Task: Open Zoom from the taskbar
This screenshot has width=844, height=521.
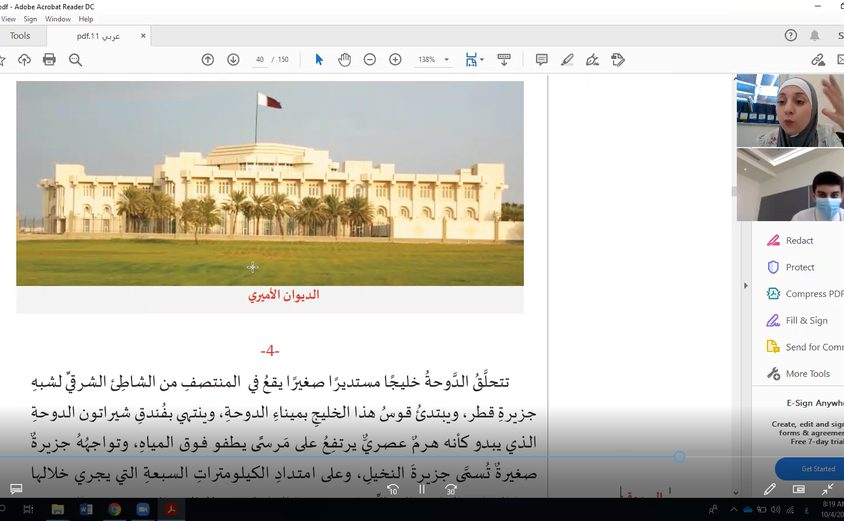Action: coord(143,509)
